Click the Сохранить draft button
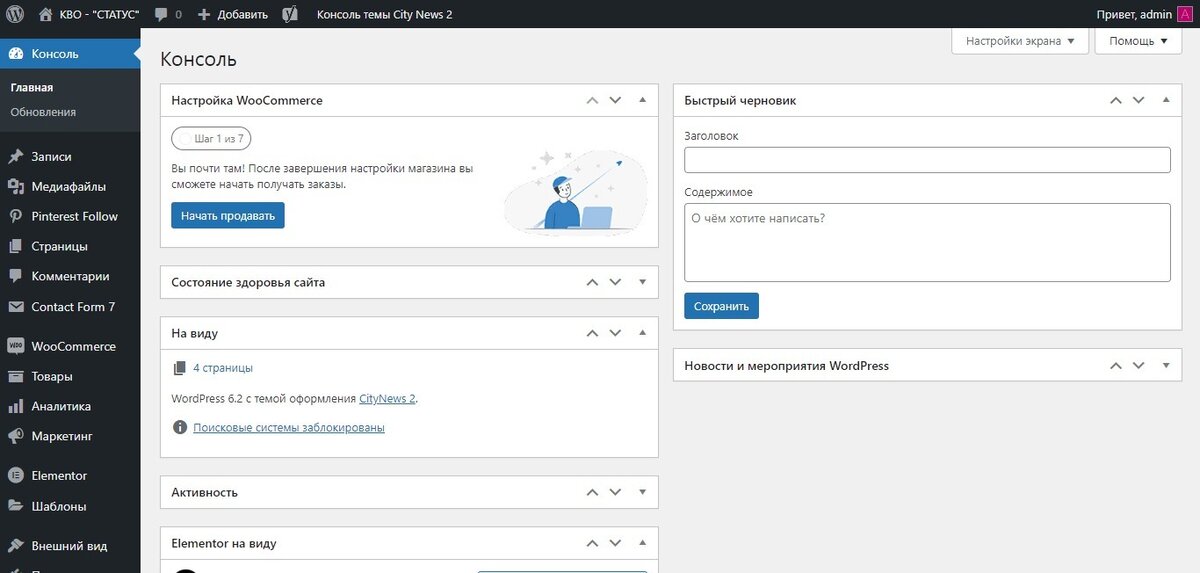Viewport: 1200px width, 573px height. (x=721, y=306)
